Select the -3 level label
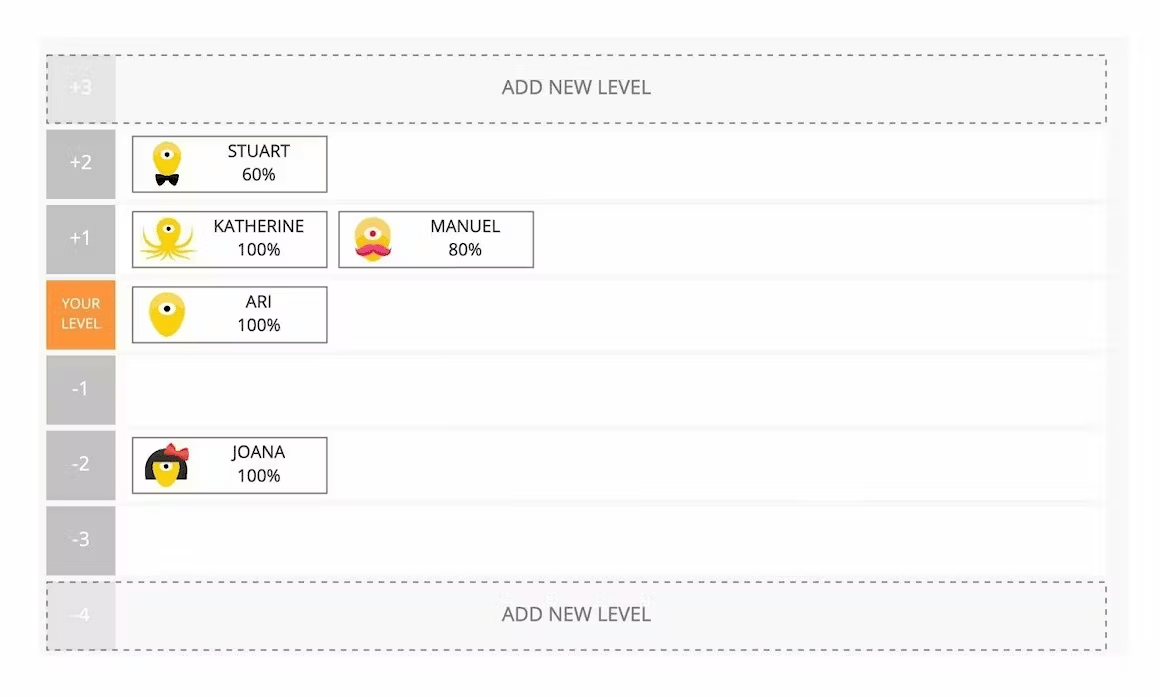Image resolution: width=1160 pixels, height=697 pixels. point(81,540)
